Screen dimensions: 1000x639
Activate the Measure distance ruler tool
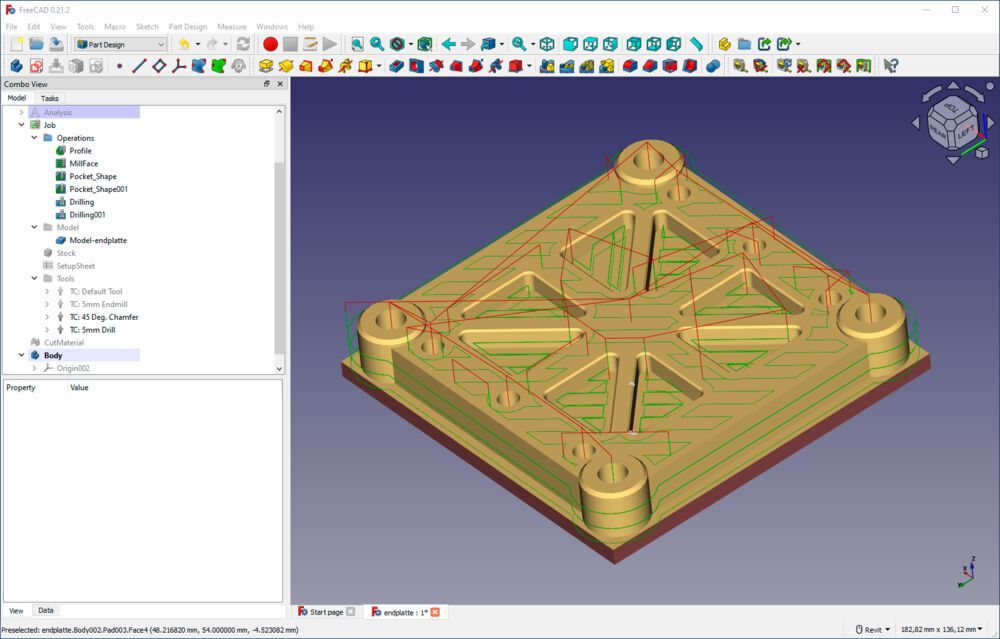click(x=696, y=44)
